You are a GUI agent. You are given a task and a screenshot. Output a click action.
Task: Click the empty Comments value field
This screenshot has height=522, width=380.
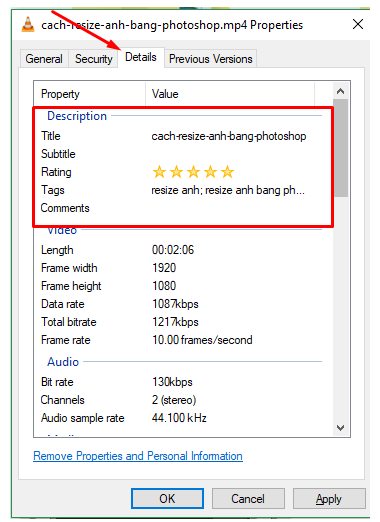(x=233, y=208)
